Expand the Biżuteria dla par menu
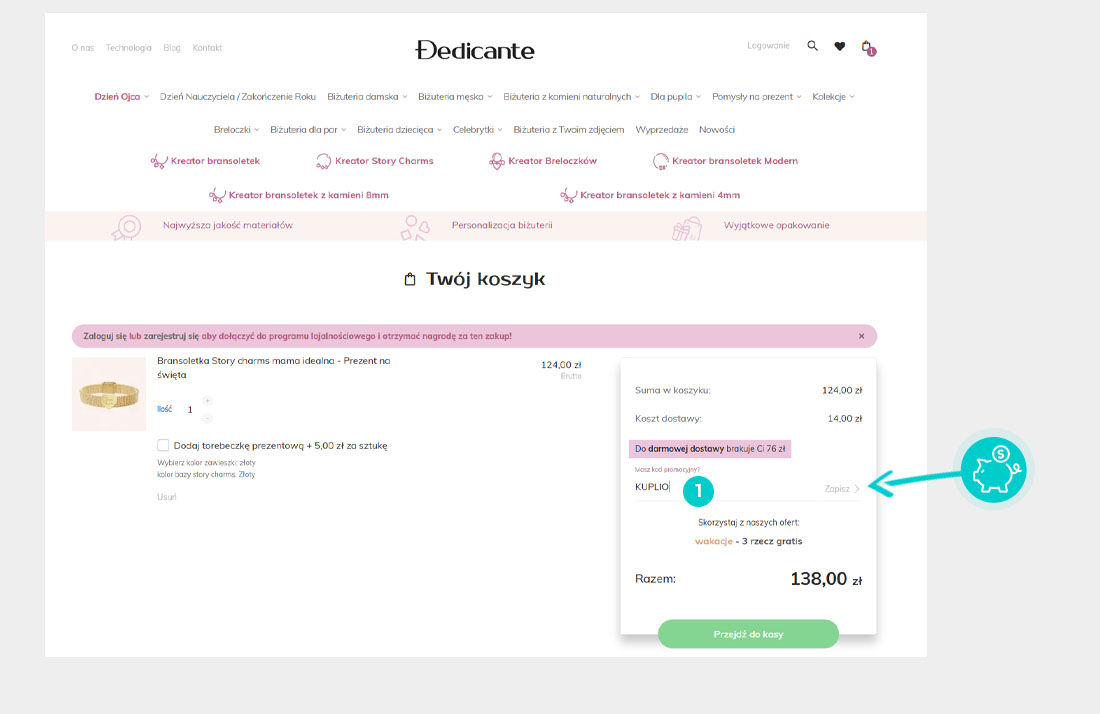1100x714 pixels. click(x=308, y=130)
